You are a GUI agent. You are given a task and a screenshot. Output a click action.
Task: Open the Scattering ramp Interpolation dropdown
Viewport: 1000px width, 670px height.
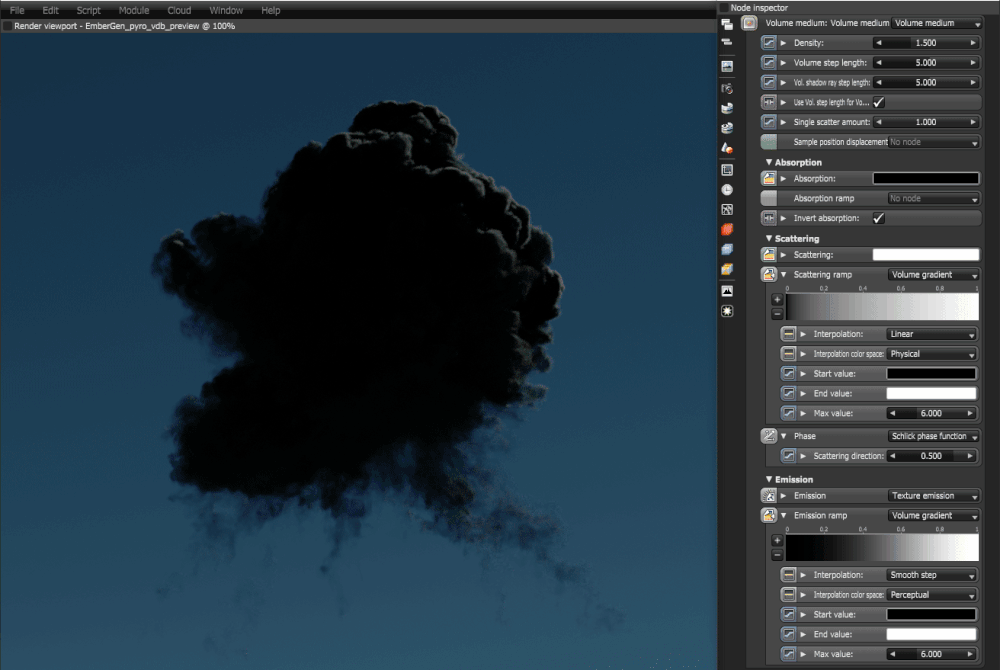coord(932,334)
